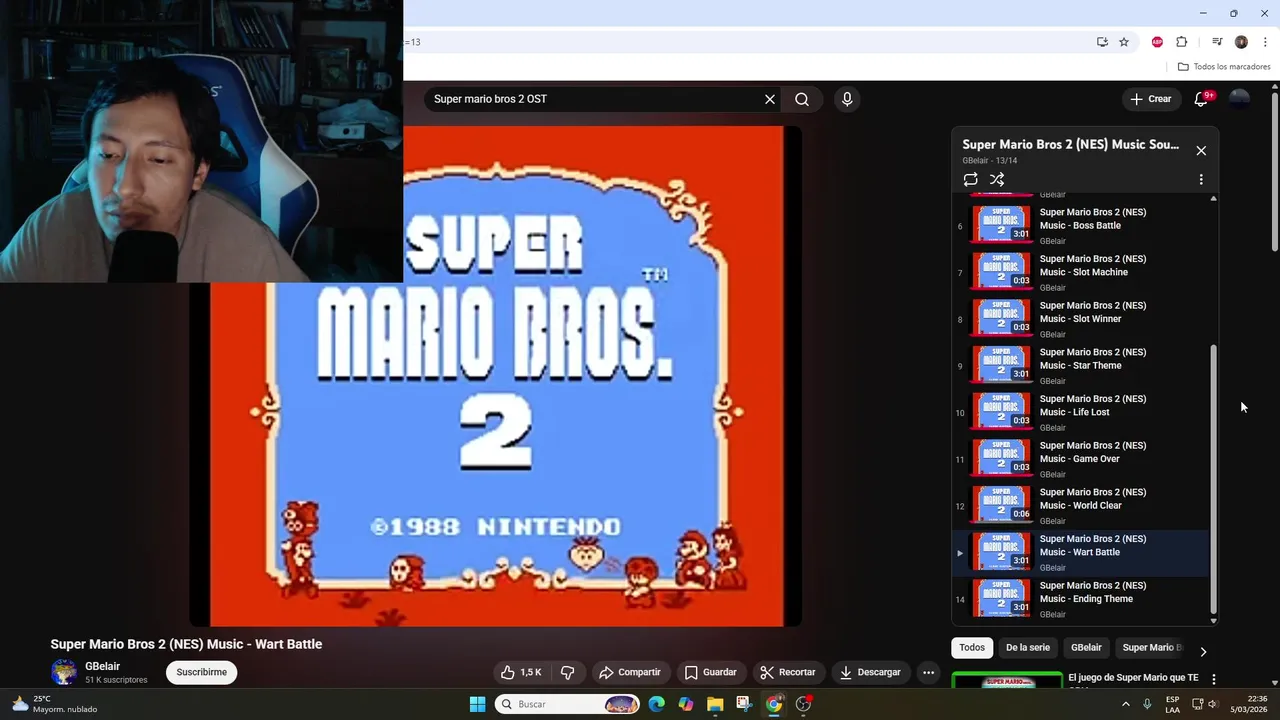Open the AdBlock Plus extension

pos(1157,42)
